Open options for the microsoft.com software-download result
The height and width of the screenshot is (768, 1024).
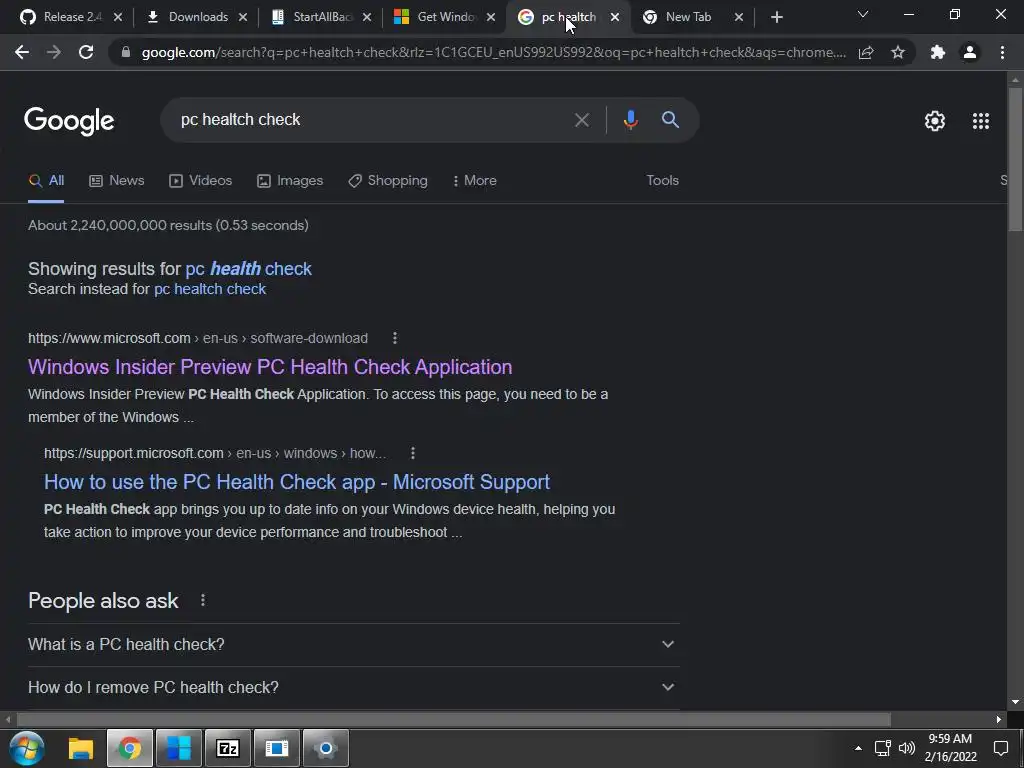point(394,338)
